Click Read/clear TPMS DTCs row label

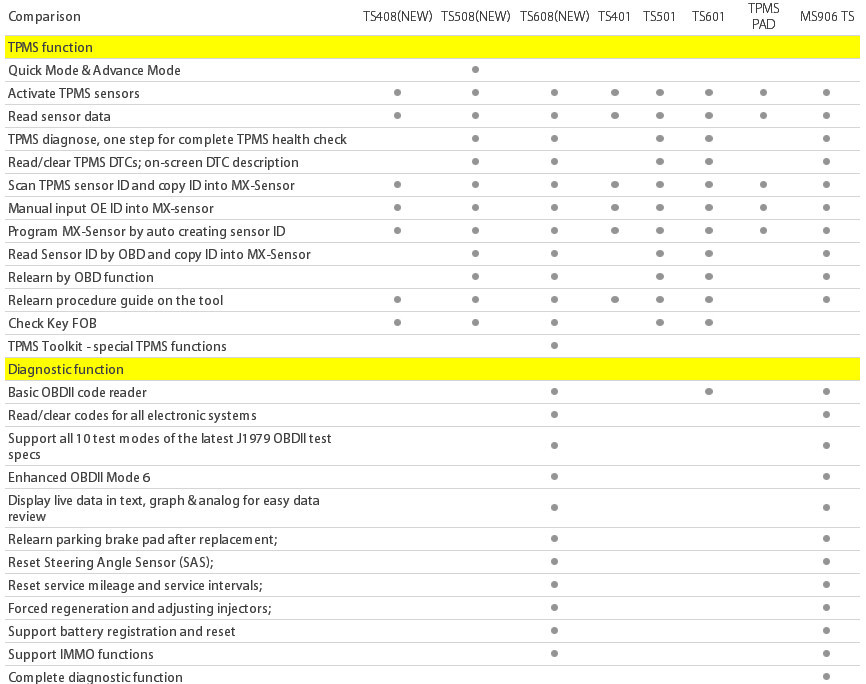coord(153,162)
